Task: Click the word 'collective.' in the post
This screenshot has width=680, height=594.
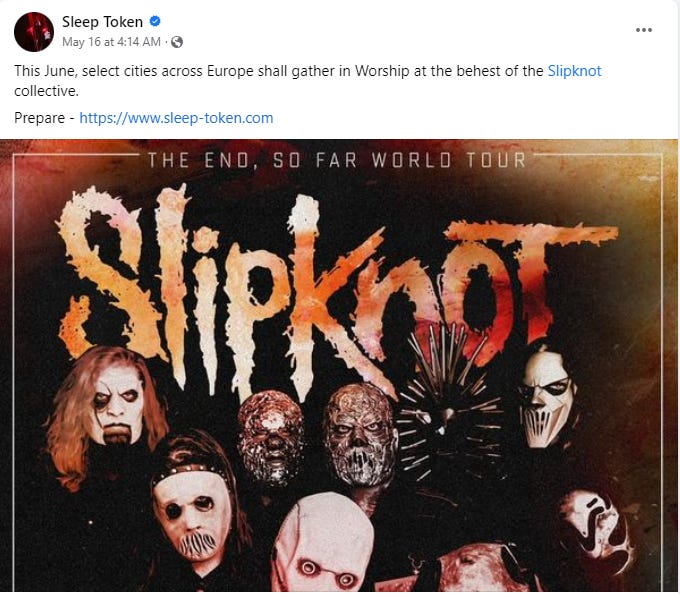Action: tap(46, 91)
